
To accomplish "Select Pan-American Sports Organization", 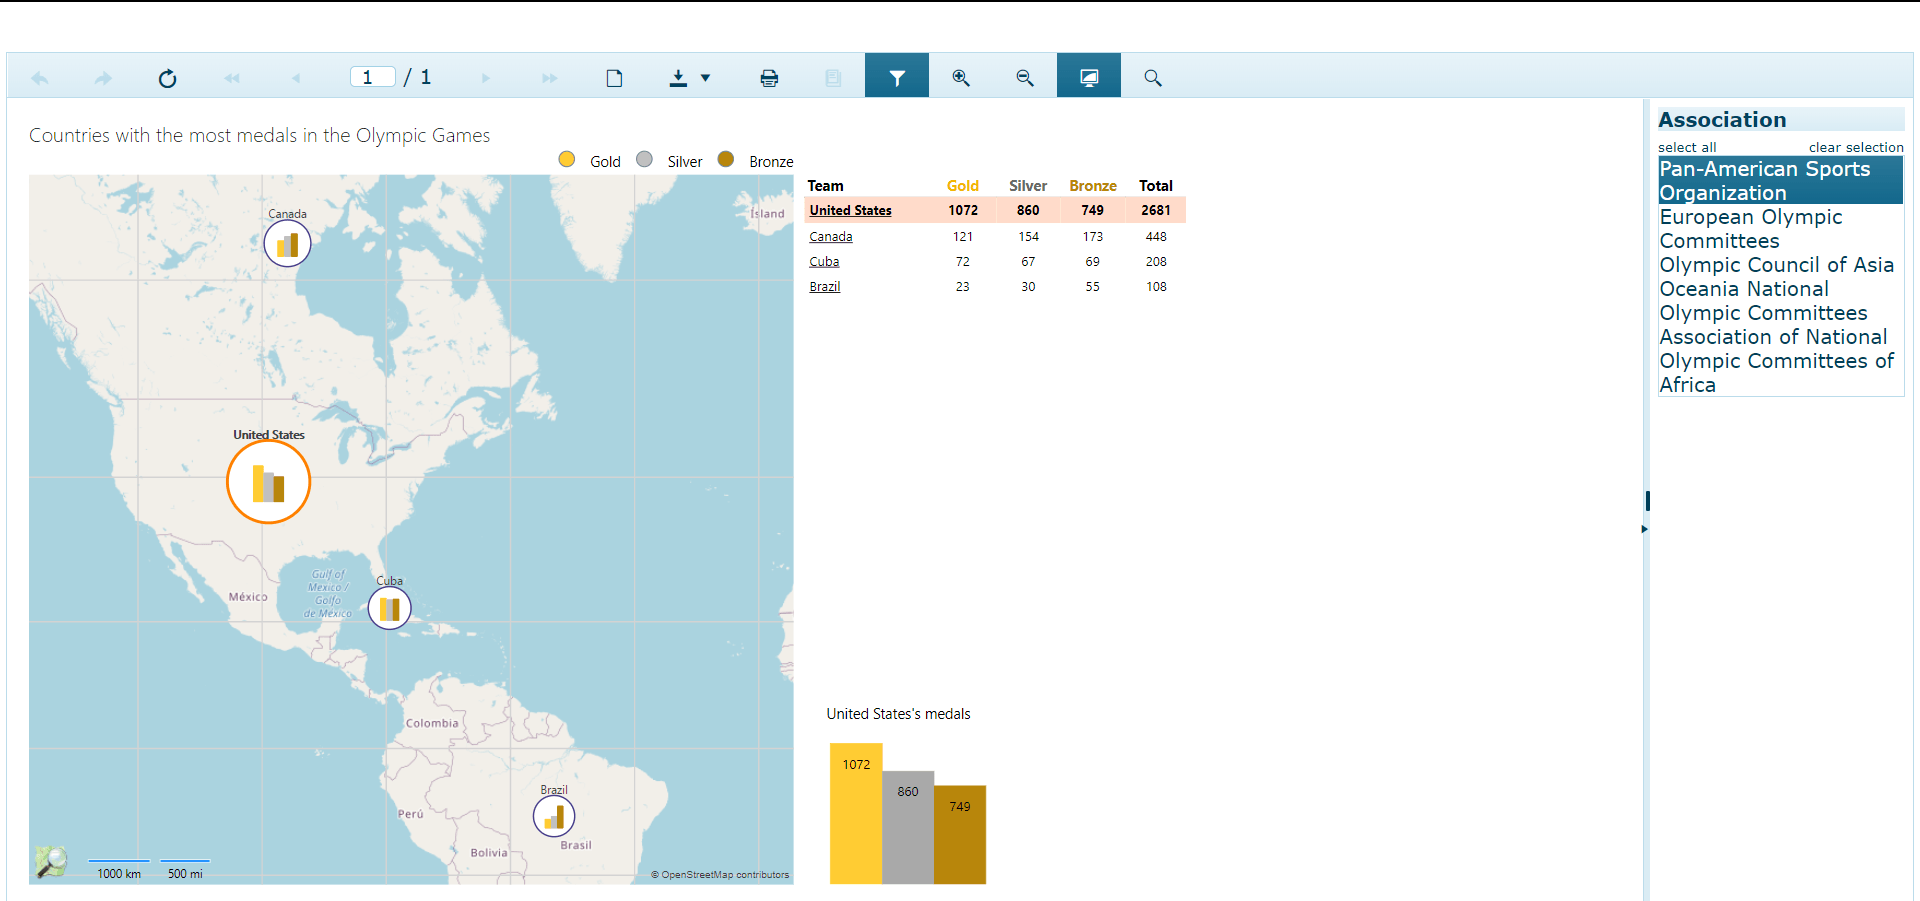I will (1781, 181).
